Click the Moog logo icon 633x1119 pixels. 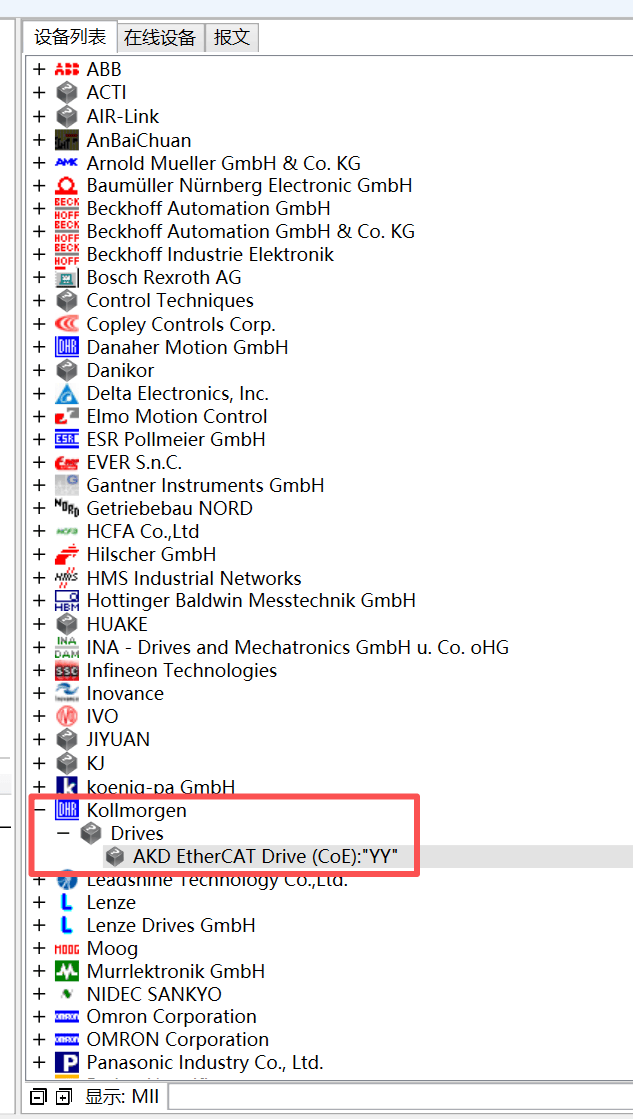click(x=66, y=948)
